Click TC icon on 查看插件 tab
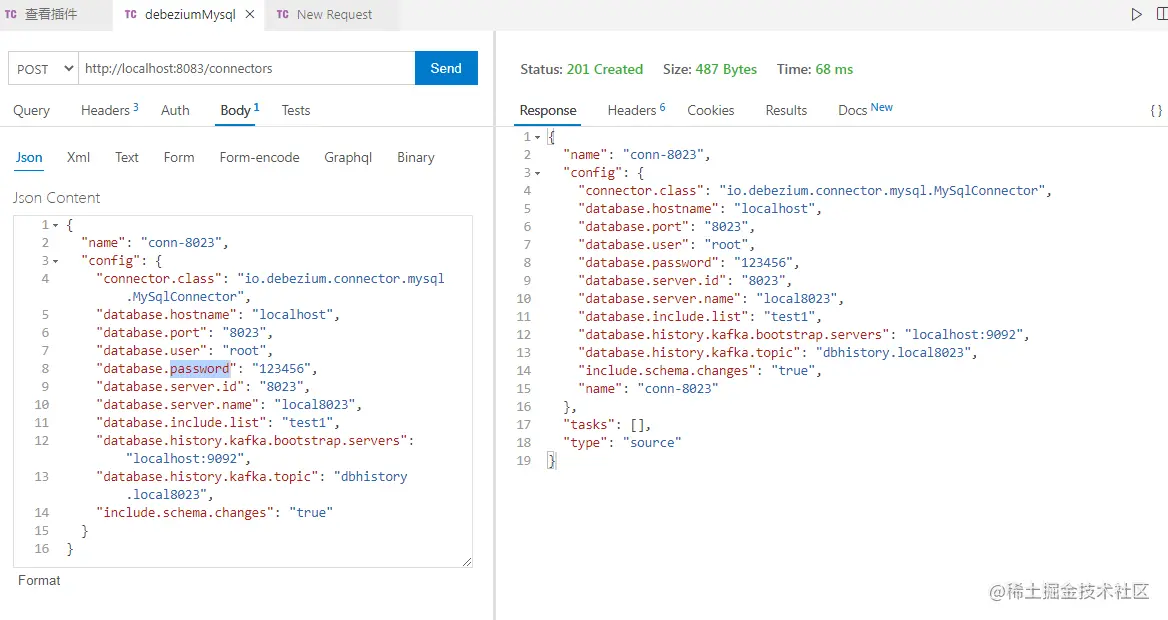 pyautogui.click(x=11, y=15)
